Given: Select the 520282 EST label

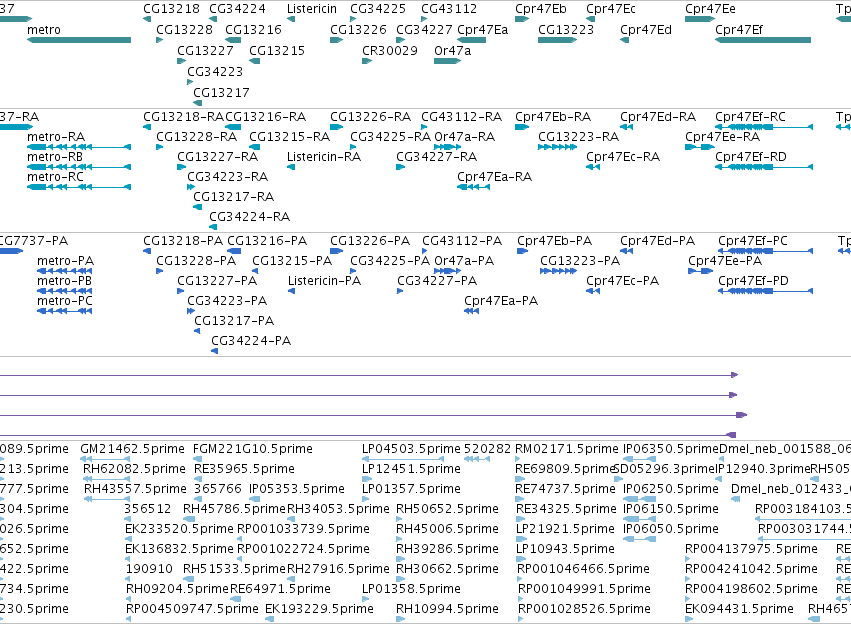Looking at the screenshot, I should pos(487,449).
